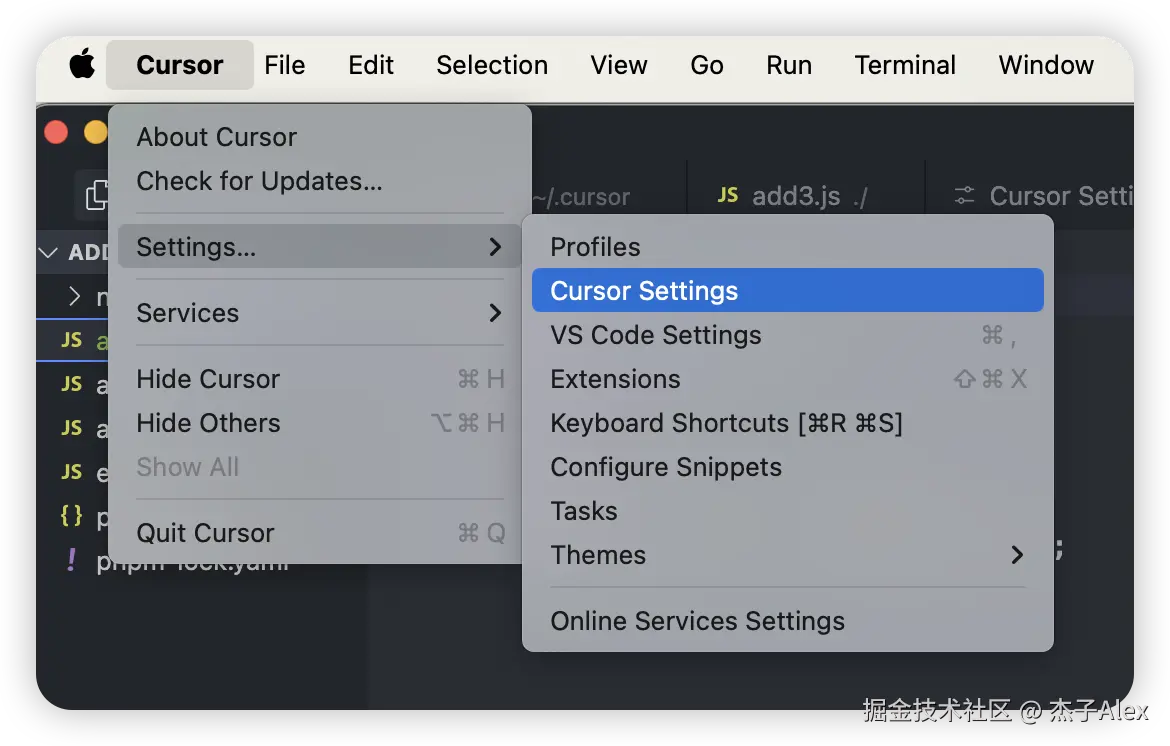Click the purple exclamation YAML file icon
This screenshot has height=746, width=1170.
(x=71, y=560)
